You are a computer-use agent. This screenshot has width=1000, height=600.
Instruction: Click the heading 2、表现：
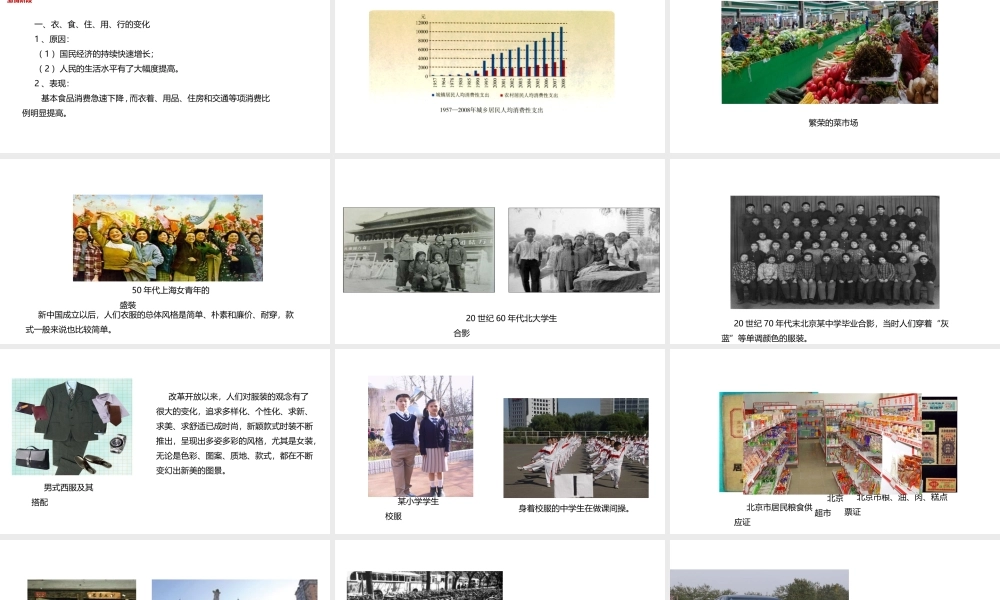point(52,84)
